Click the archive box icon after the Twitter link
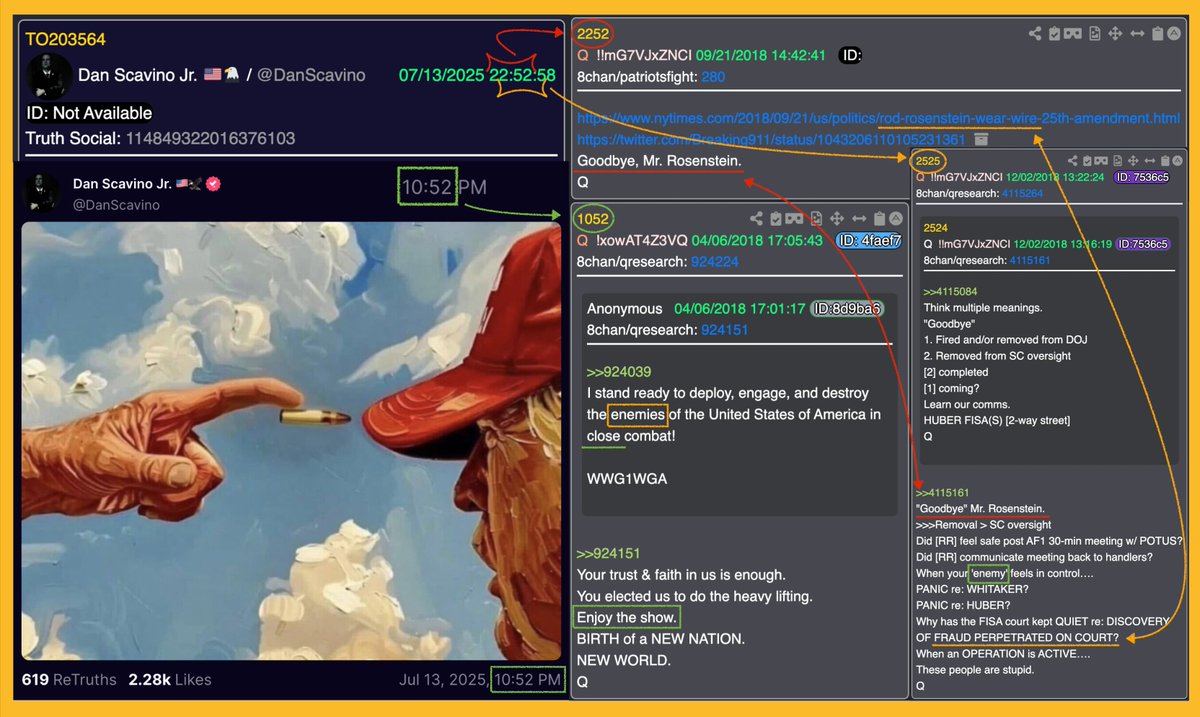 (982, 139)
